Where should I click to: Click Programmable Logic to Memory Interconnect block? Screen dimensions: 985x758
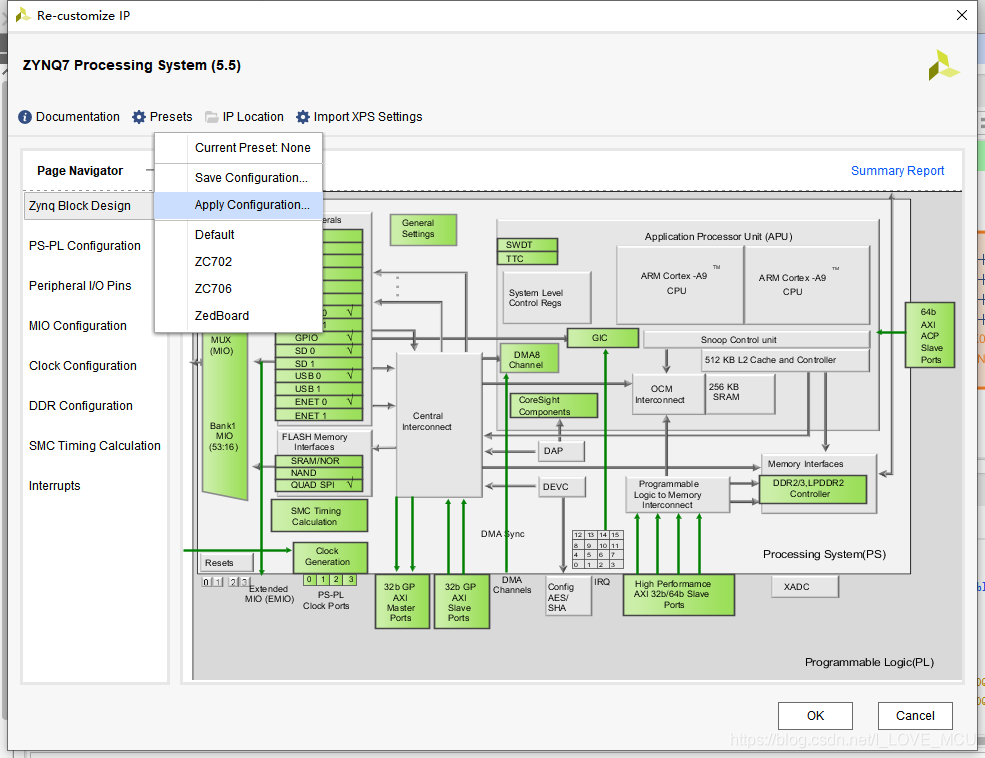677,495
